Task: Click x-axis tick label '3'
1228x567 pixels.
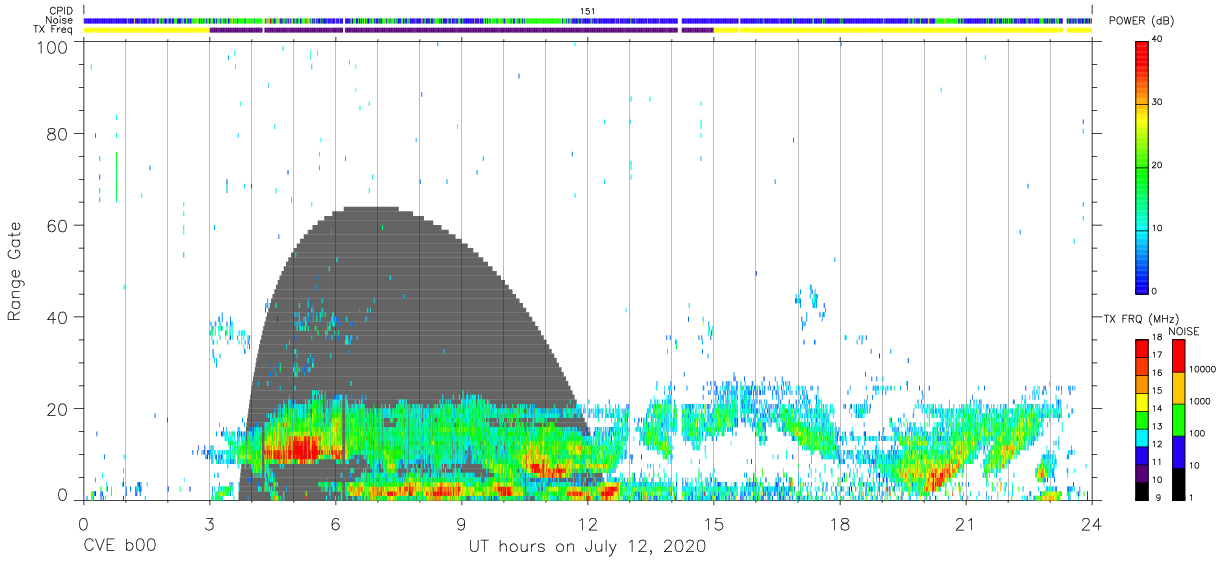Action: tap(209, 522)
